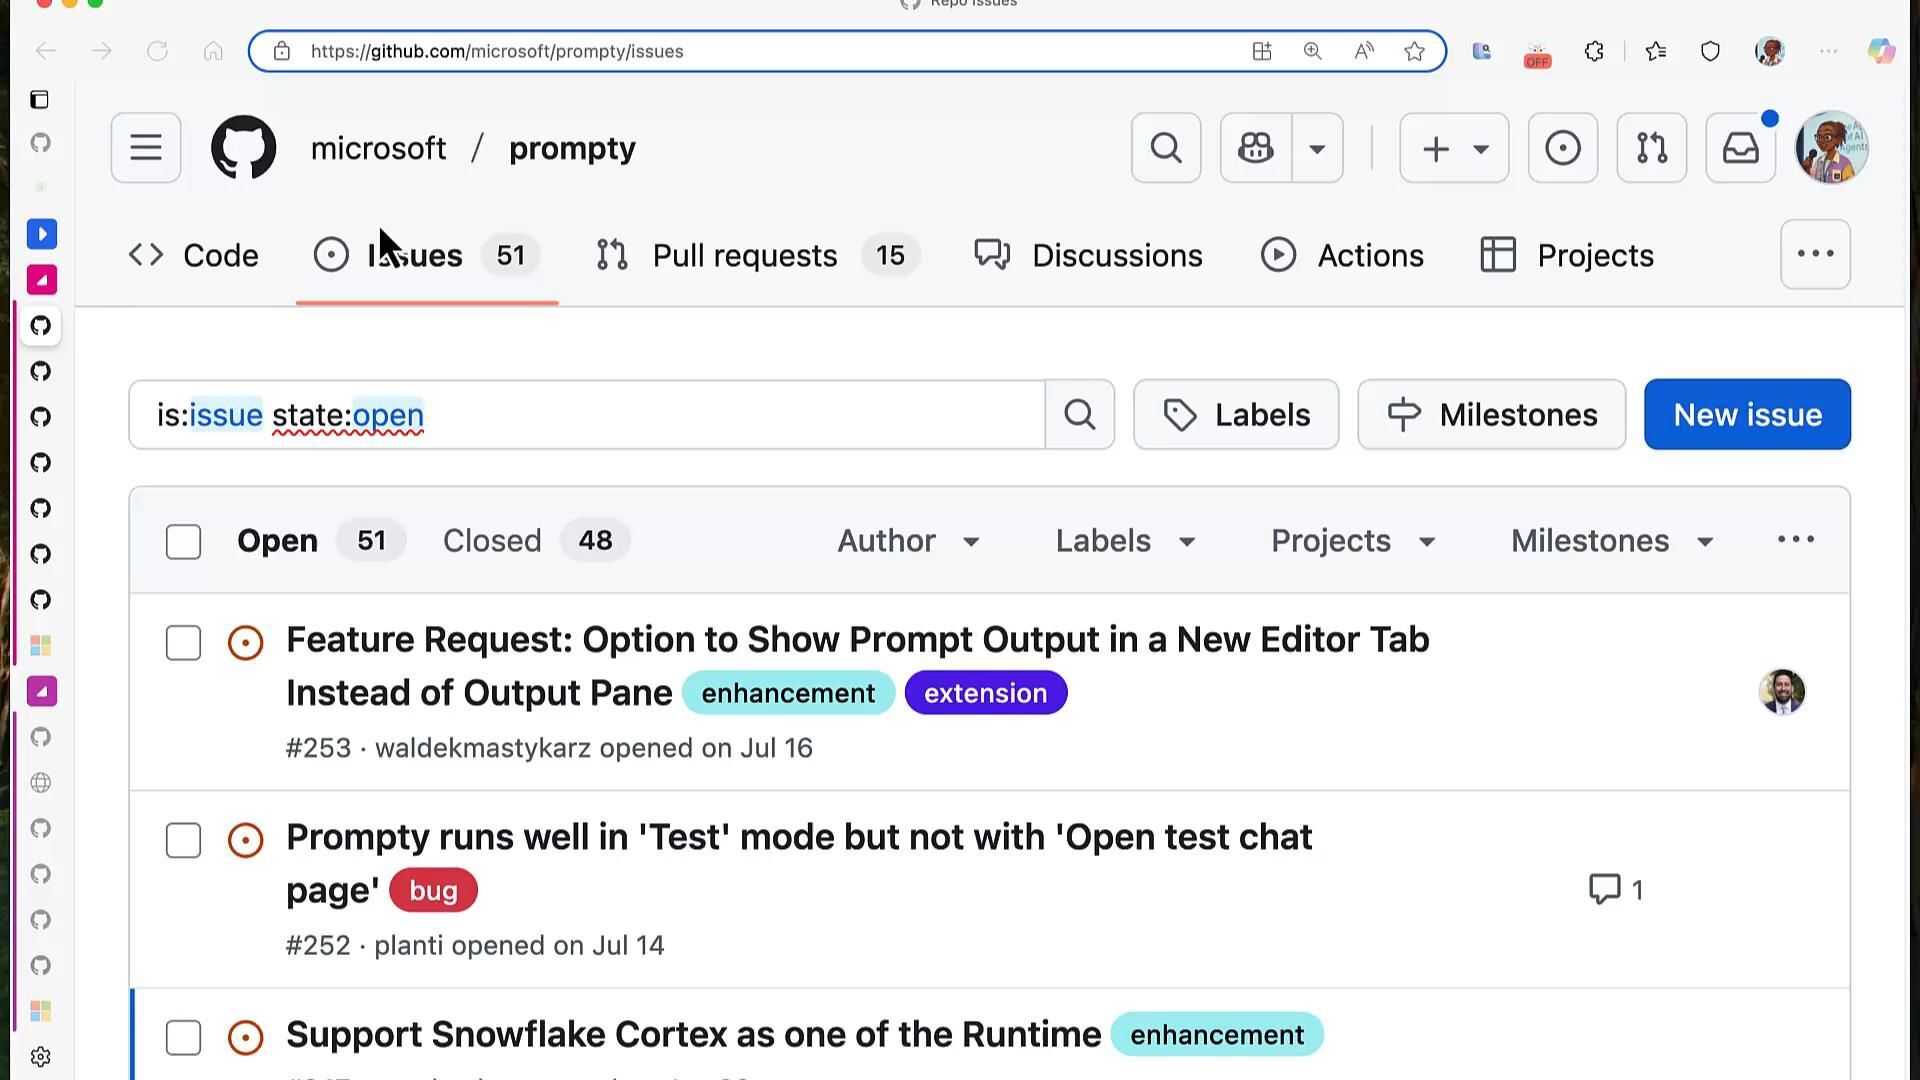Viewport: 1920px width, 1080px height.
Task: Tick the select-all issues checkbox
Action: click(x=183, y=542)
